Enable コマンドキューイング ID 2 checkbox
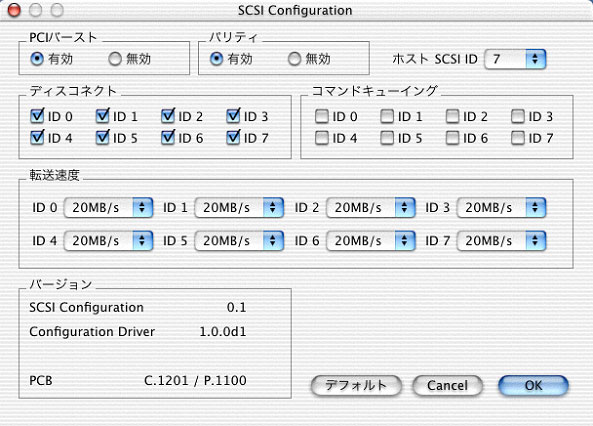Image resolution: width=593 pixels, height=426 pixels. tap(452, 117)
